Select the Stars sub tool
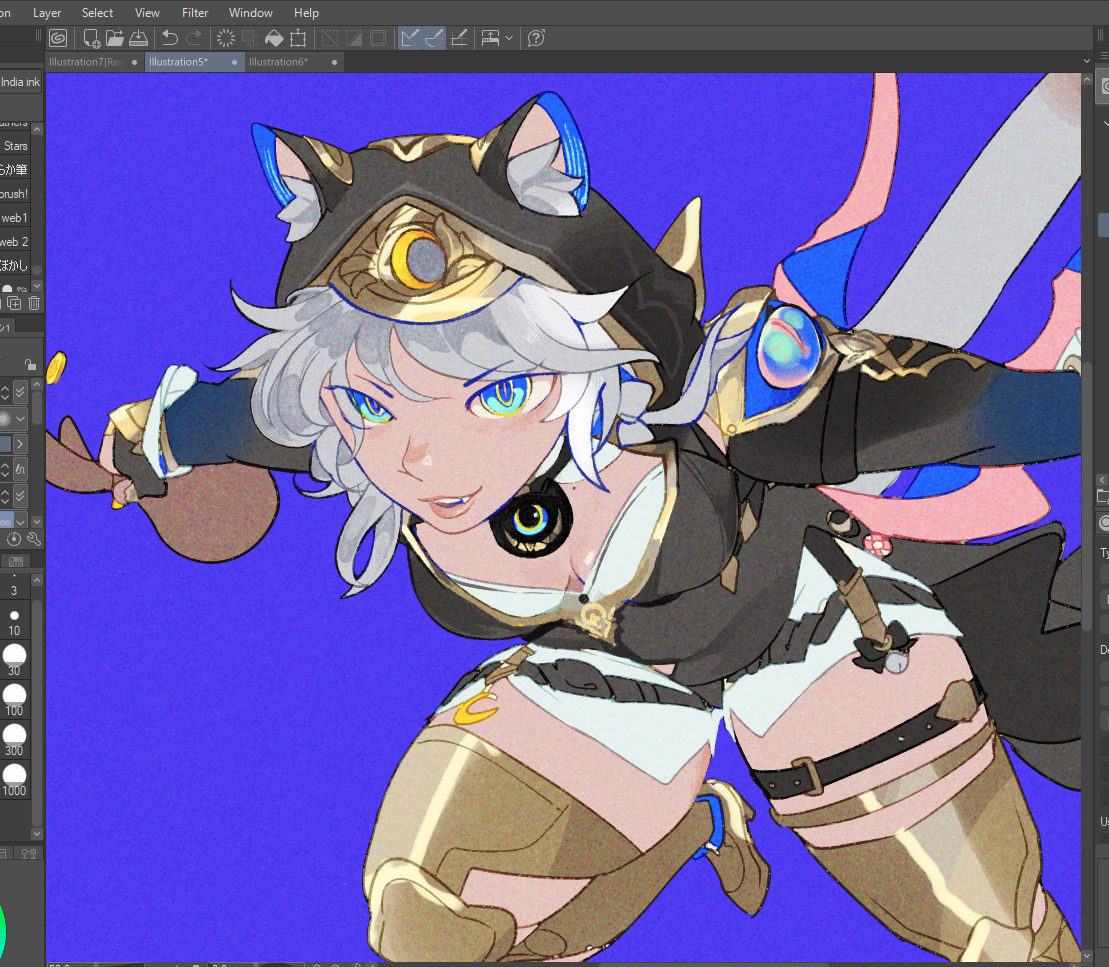This screenshot has height=967, width=1109. 16,146
